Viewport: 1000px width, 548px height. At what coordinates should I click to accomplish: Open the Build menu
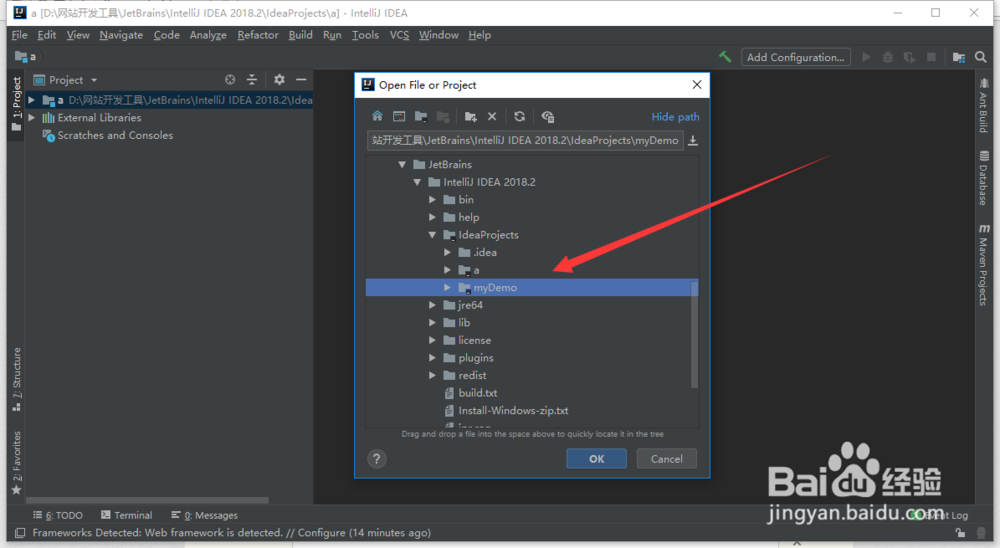[300, 35]
